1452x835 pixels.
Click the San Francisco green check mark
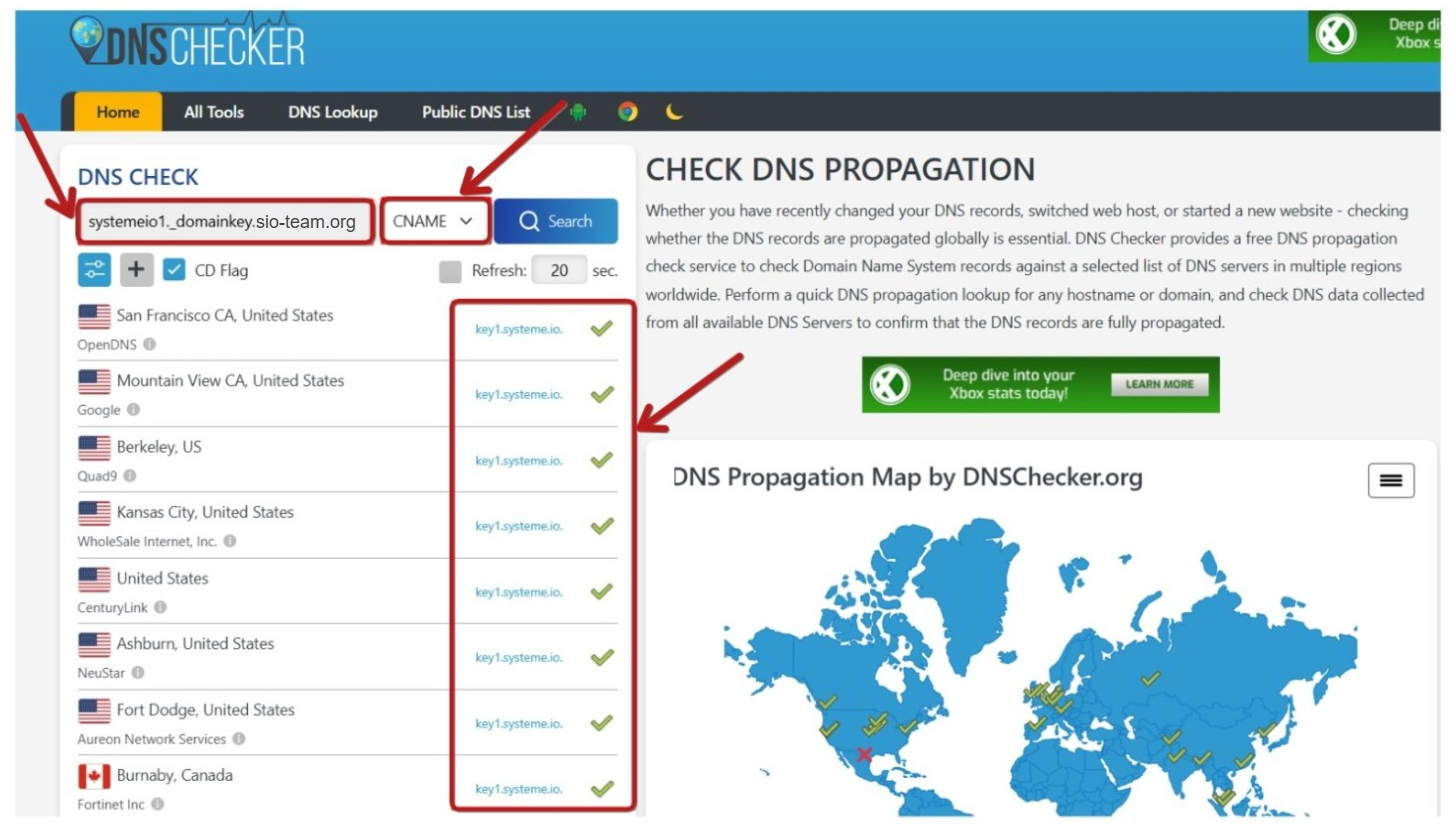pyautogui.click(x=601, y=328)
